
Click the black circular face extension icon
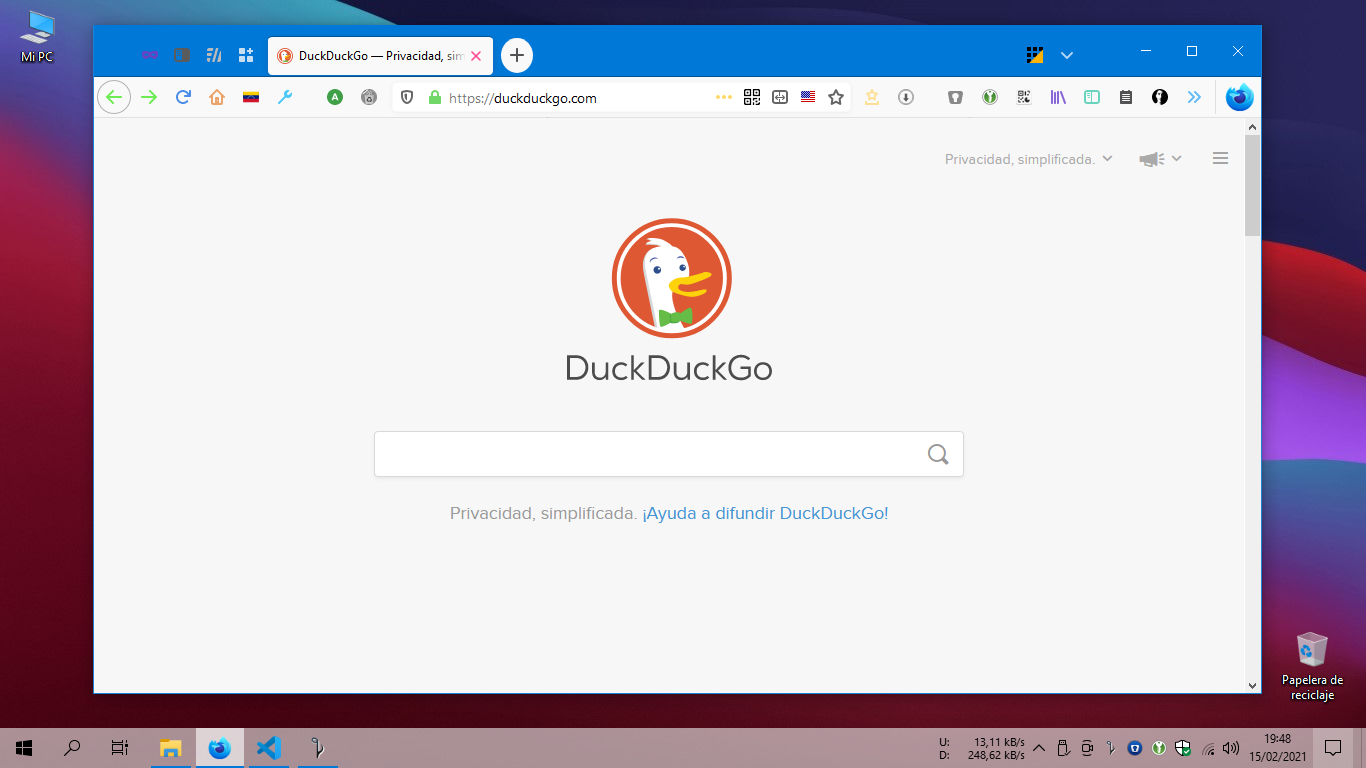(1160, 97)
